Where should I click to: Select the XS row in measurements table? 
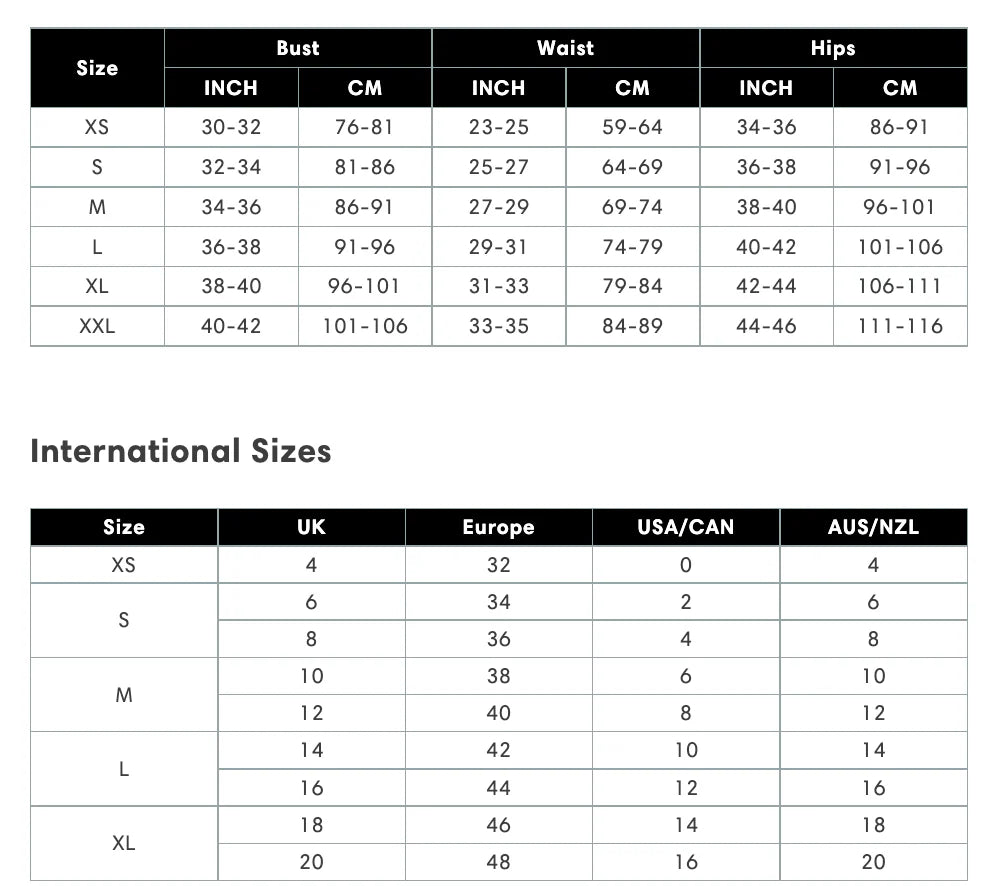pos(499,127)
